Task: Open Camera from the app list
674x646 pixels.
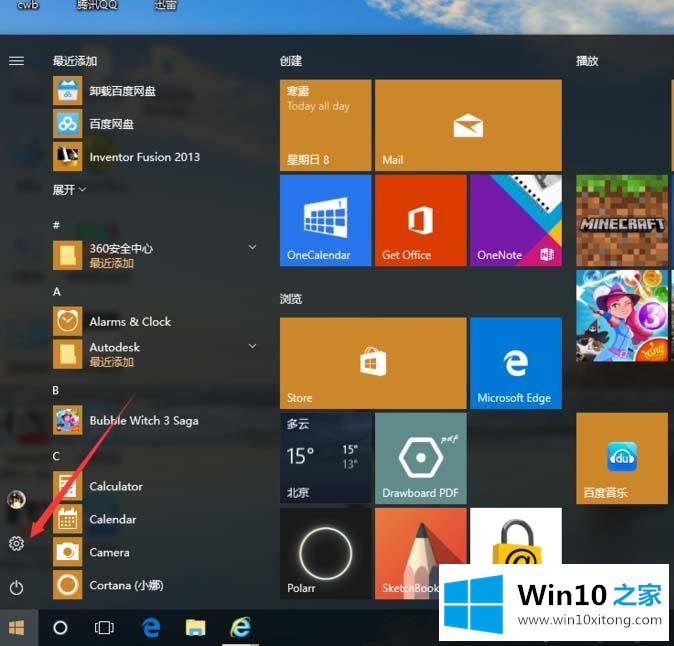Action: tap(156, 552)
